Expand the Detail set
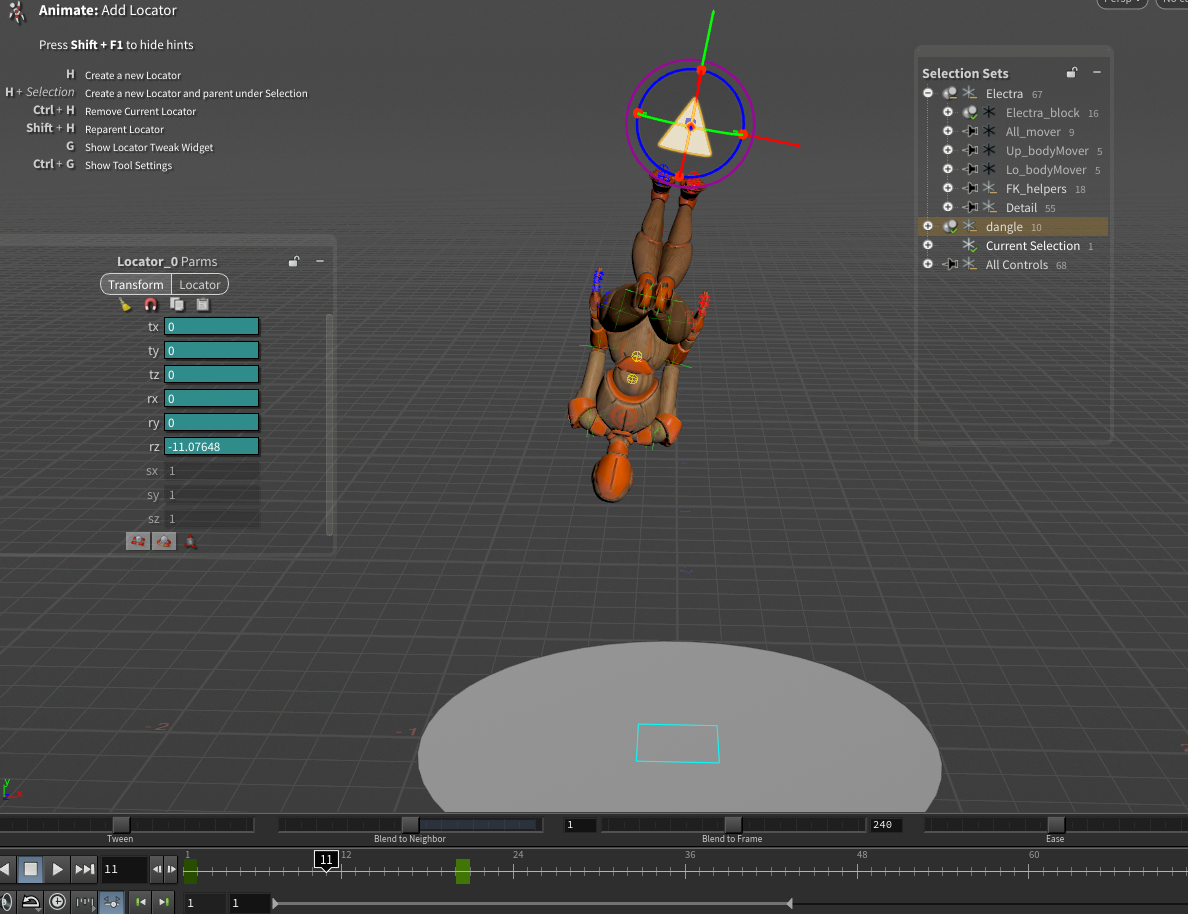 (948, 207)
